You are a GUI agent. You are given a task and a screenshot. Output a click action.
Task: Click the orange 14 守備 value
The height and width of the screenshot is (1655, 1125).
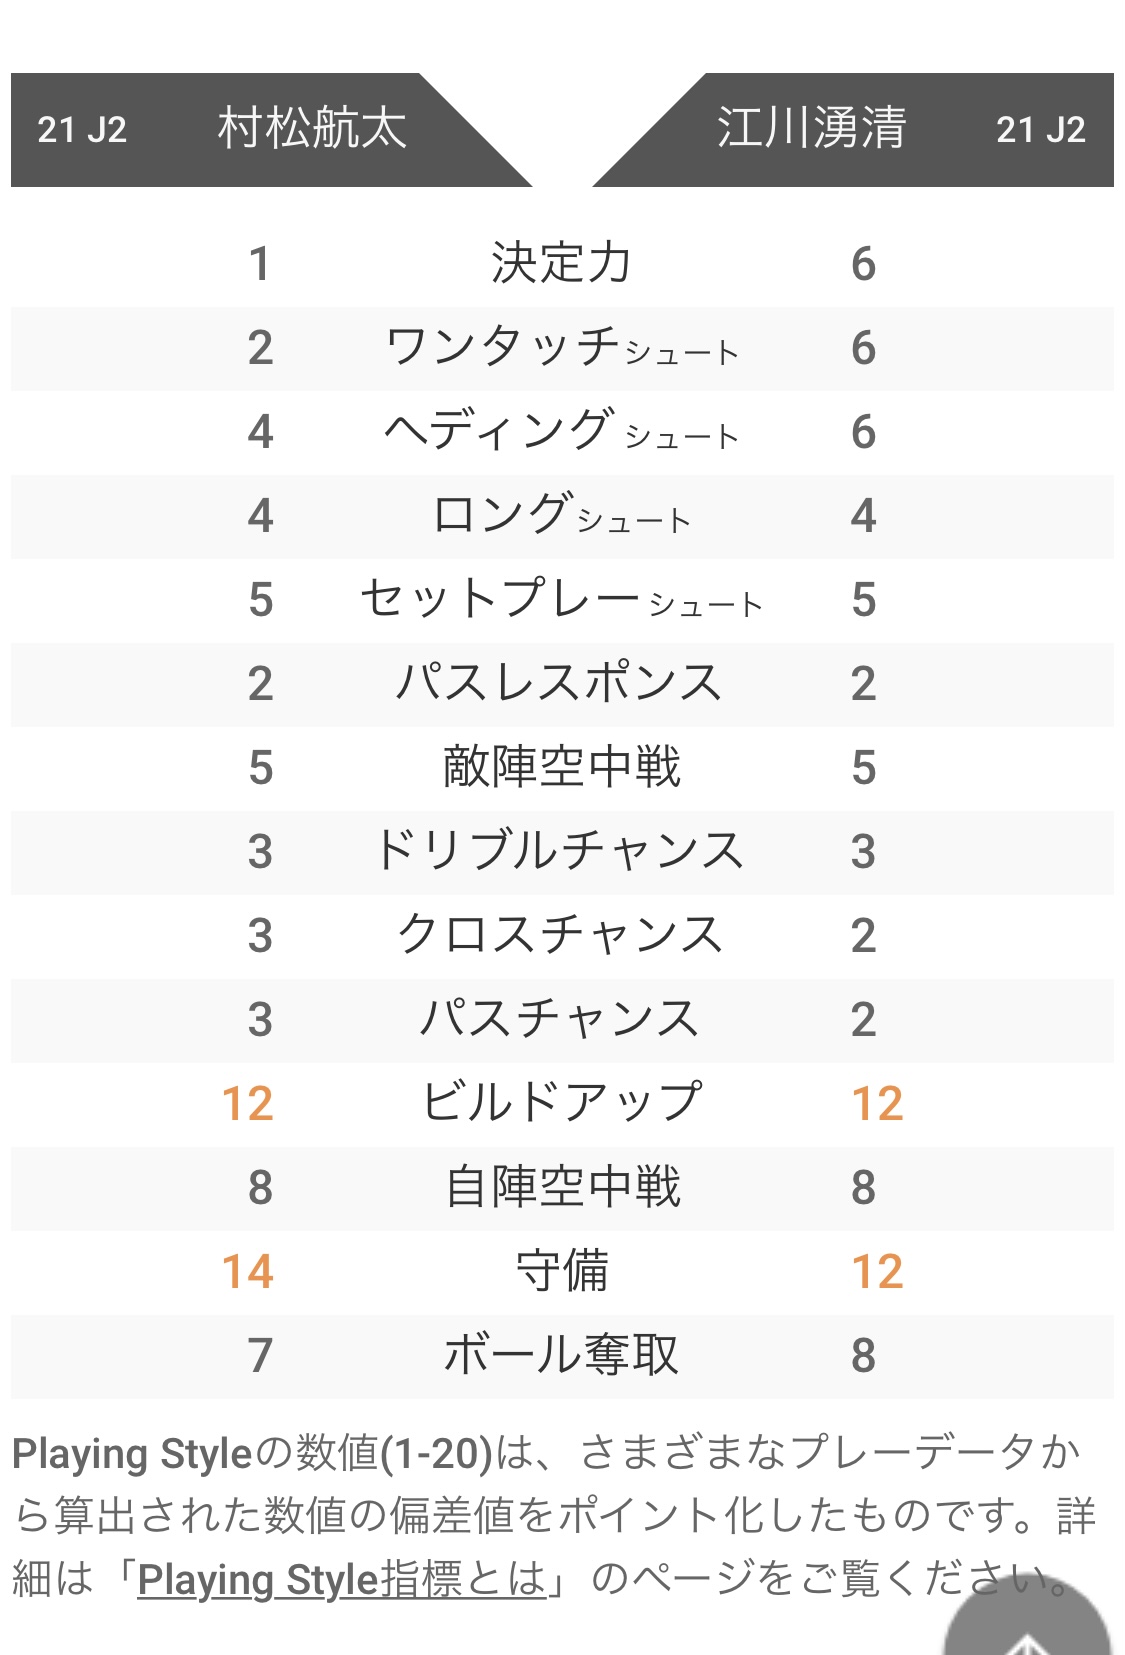click(x=248, y=1272)
